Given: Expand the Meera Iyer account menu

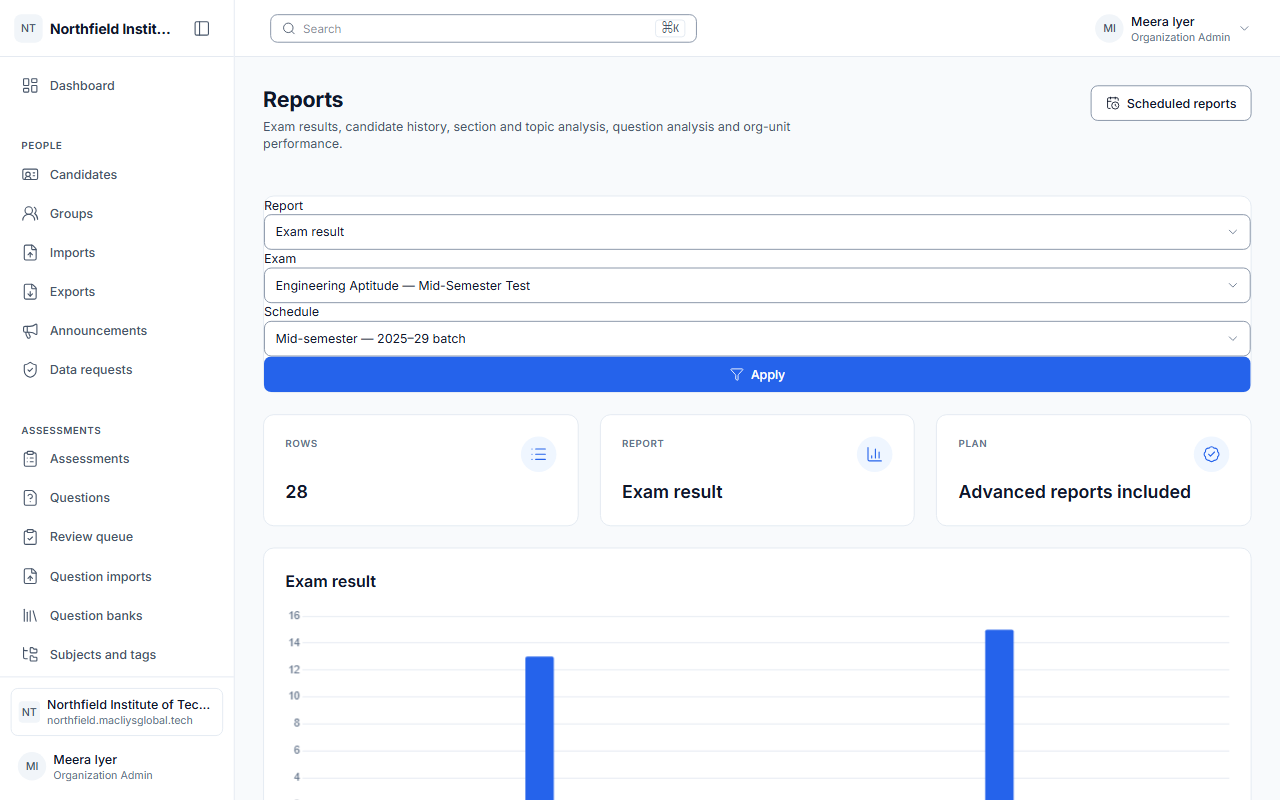Looking at the screenshot, I should click(1173, 29).
